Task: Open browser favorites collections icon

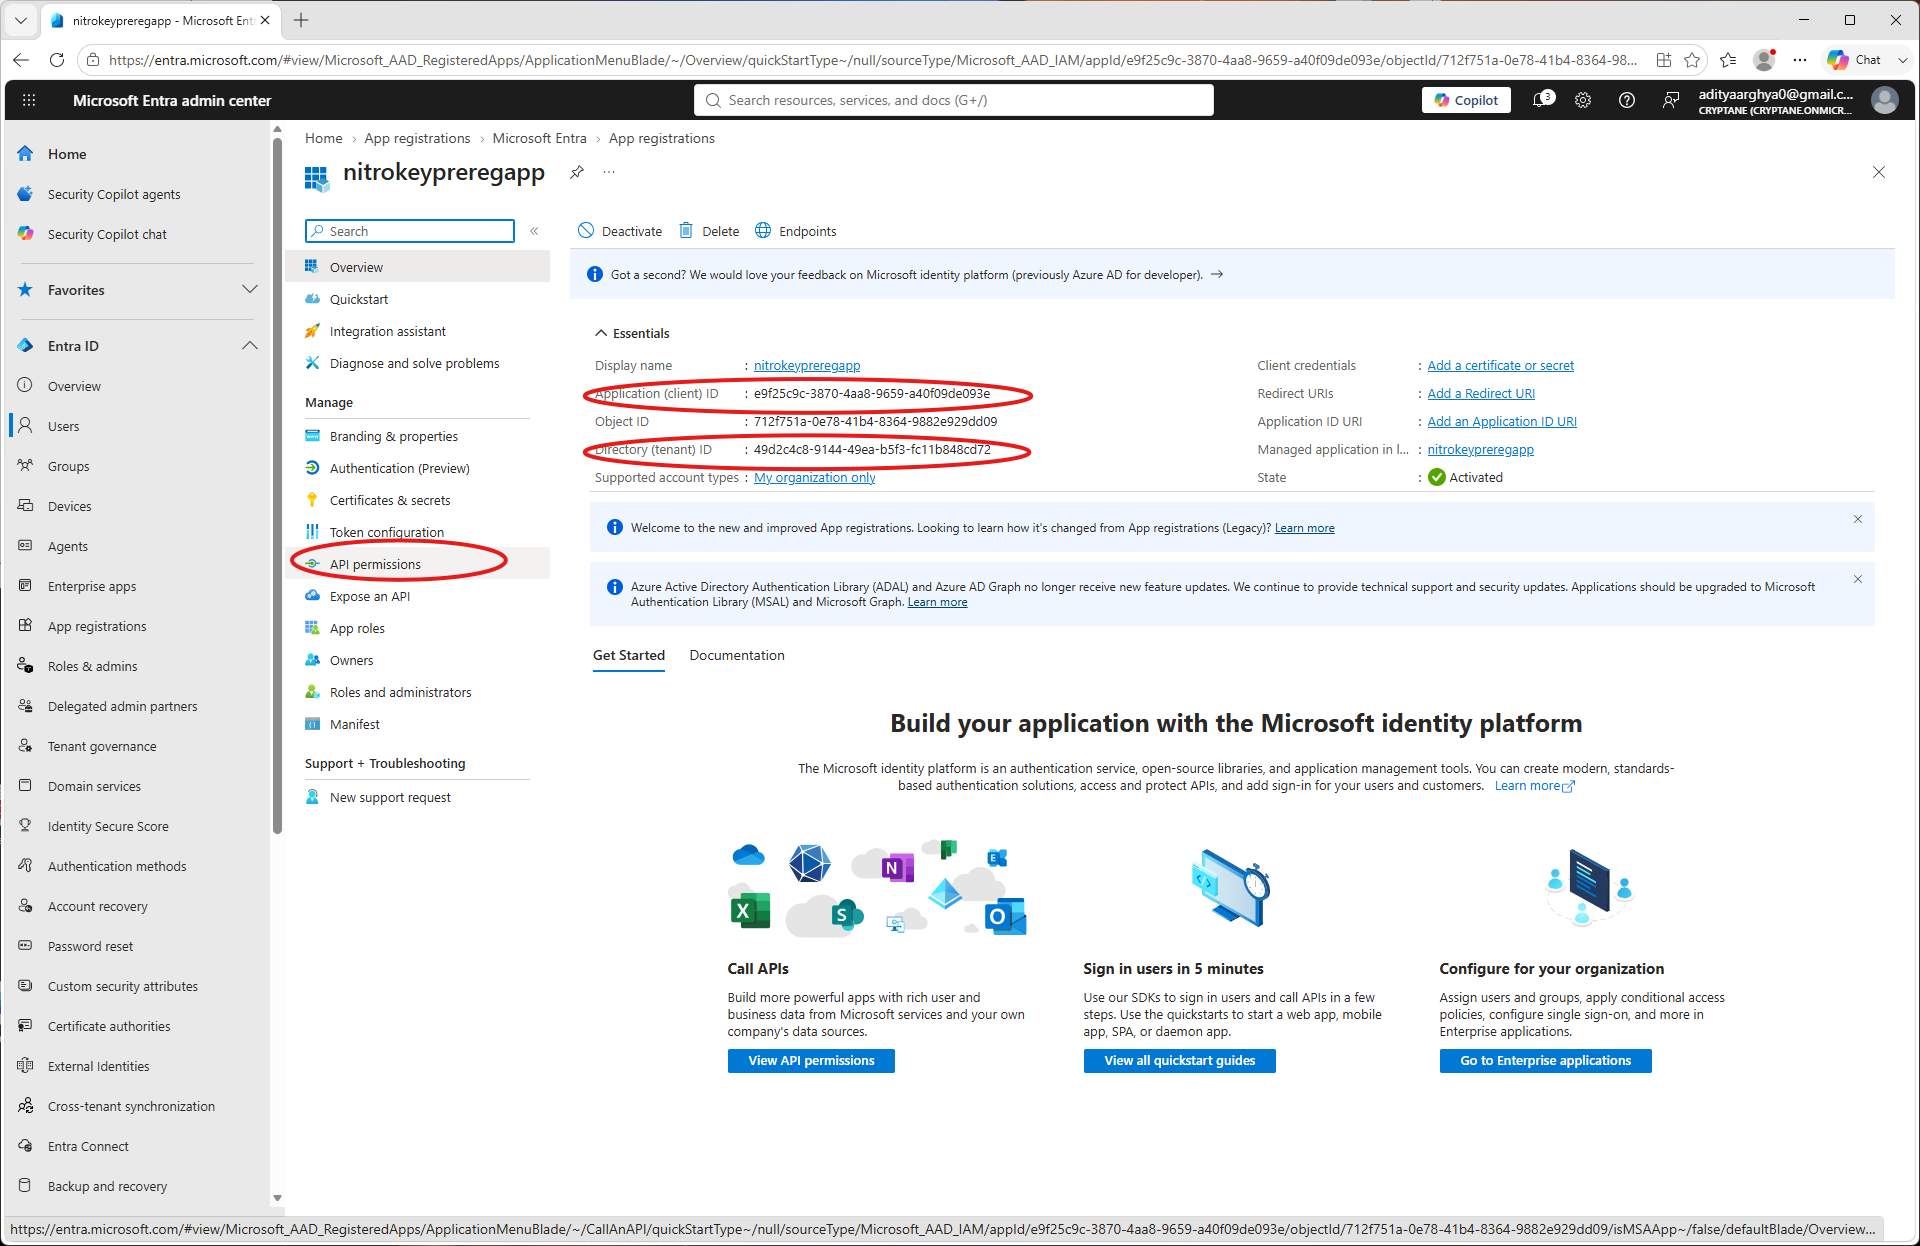Action: tap(1728, 60)
